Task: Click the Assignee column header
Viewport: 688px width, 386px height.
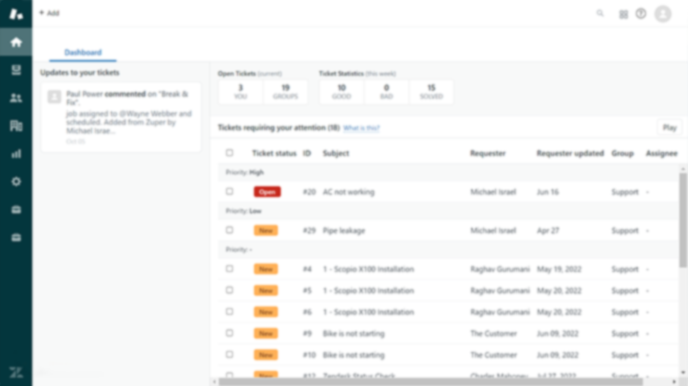Action: click(661, 153)
